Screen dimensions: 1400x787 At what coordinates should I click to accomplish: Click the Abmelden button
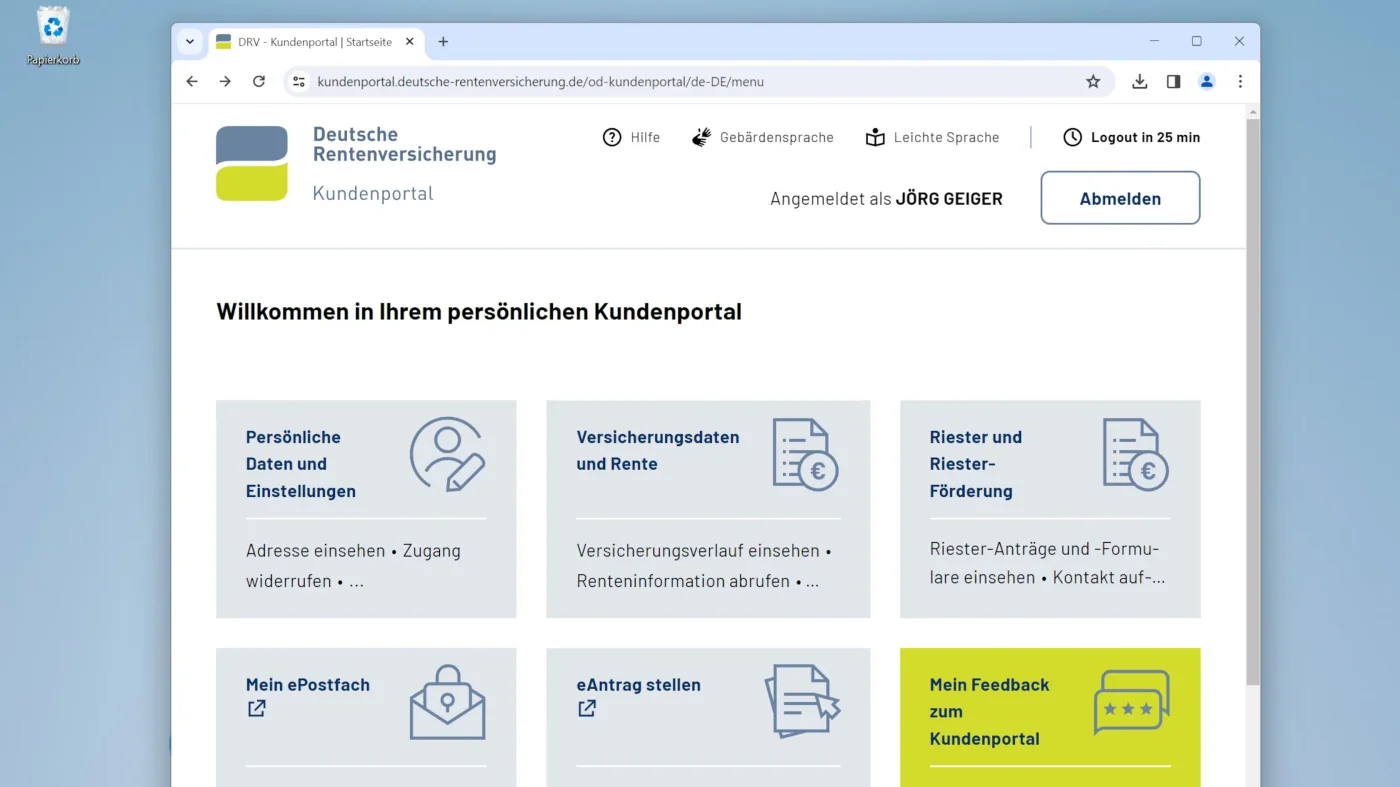[x=1120, y=198]
